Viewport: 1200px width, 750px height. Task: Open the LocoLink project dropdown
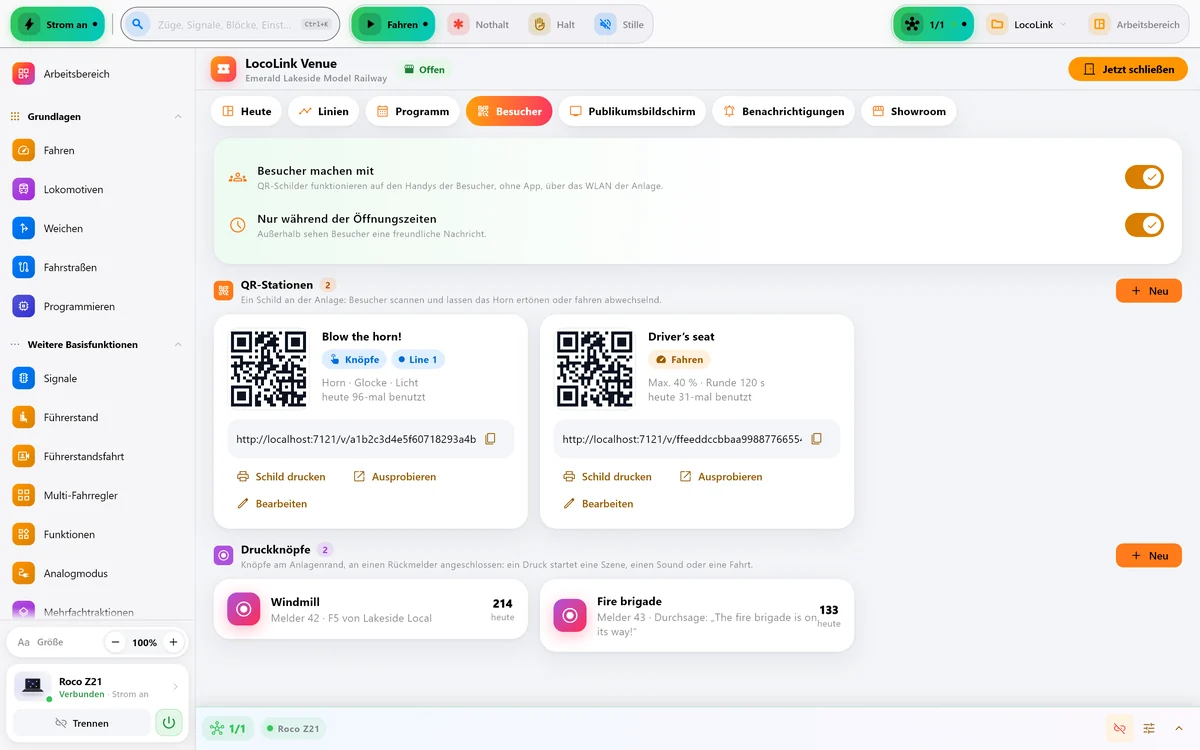(x=1027, y=24)
